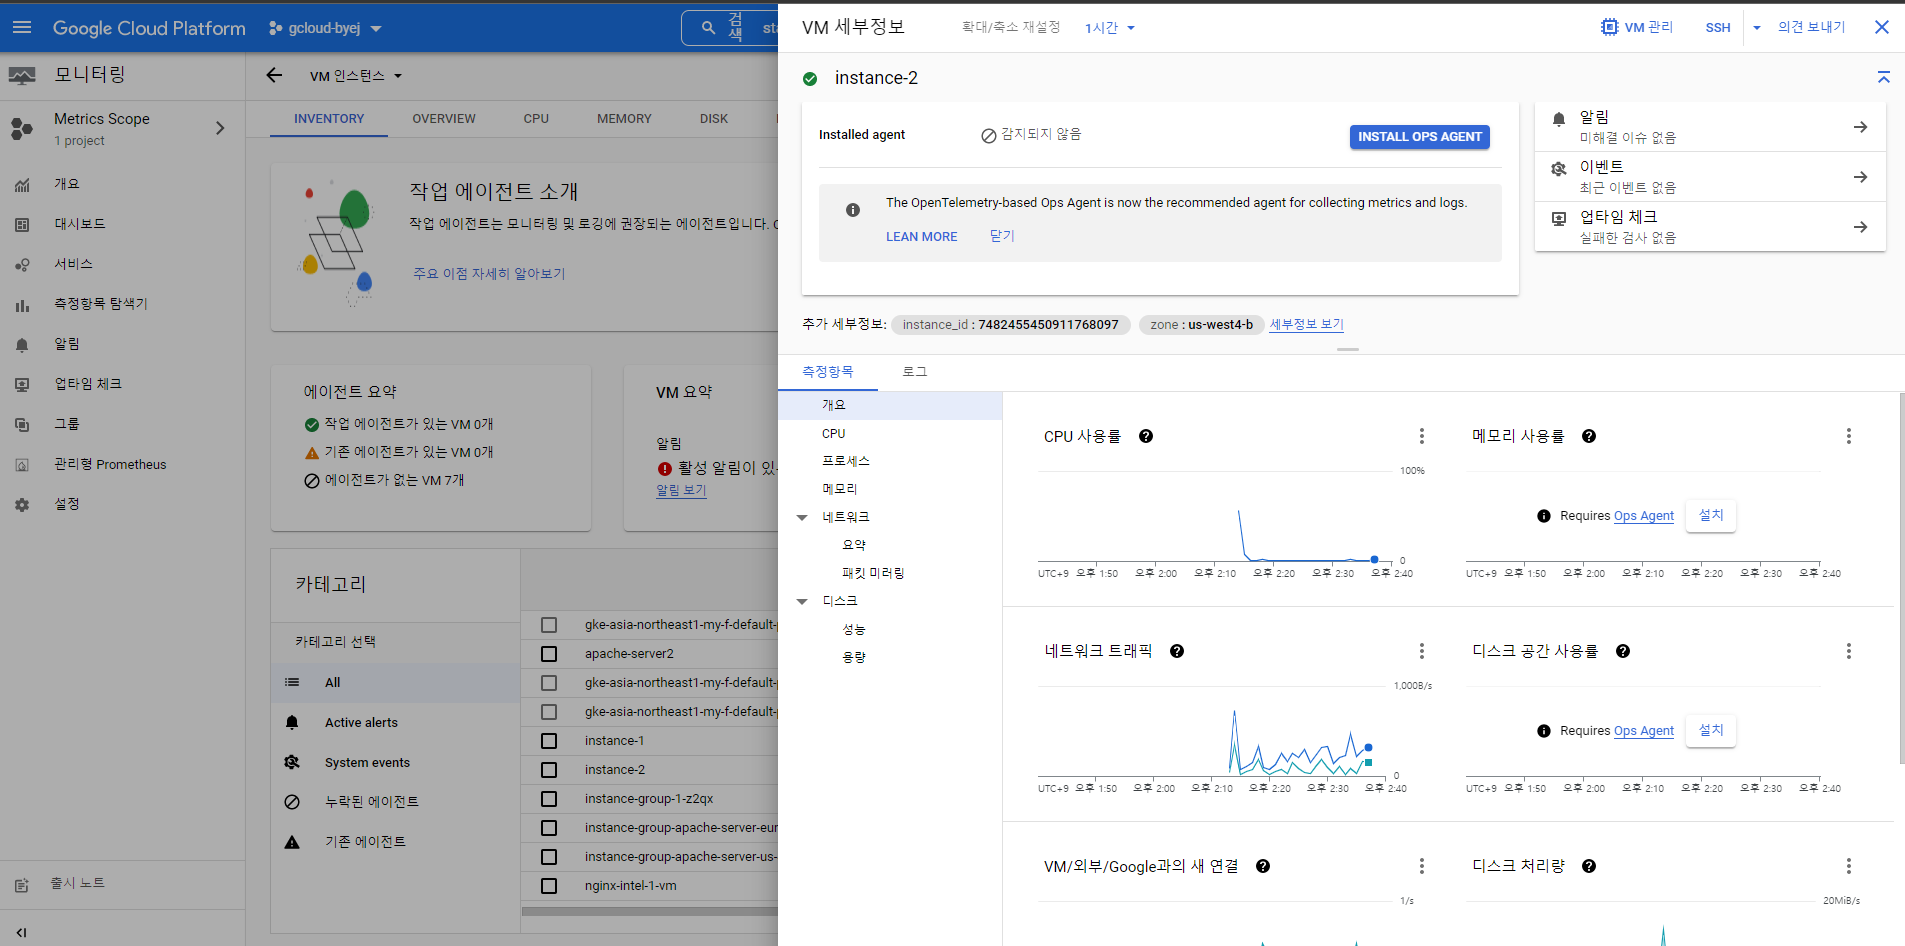Open the gcloud-byej project selector
This screenshot has height=946, width=1905.
[325, 28]
